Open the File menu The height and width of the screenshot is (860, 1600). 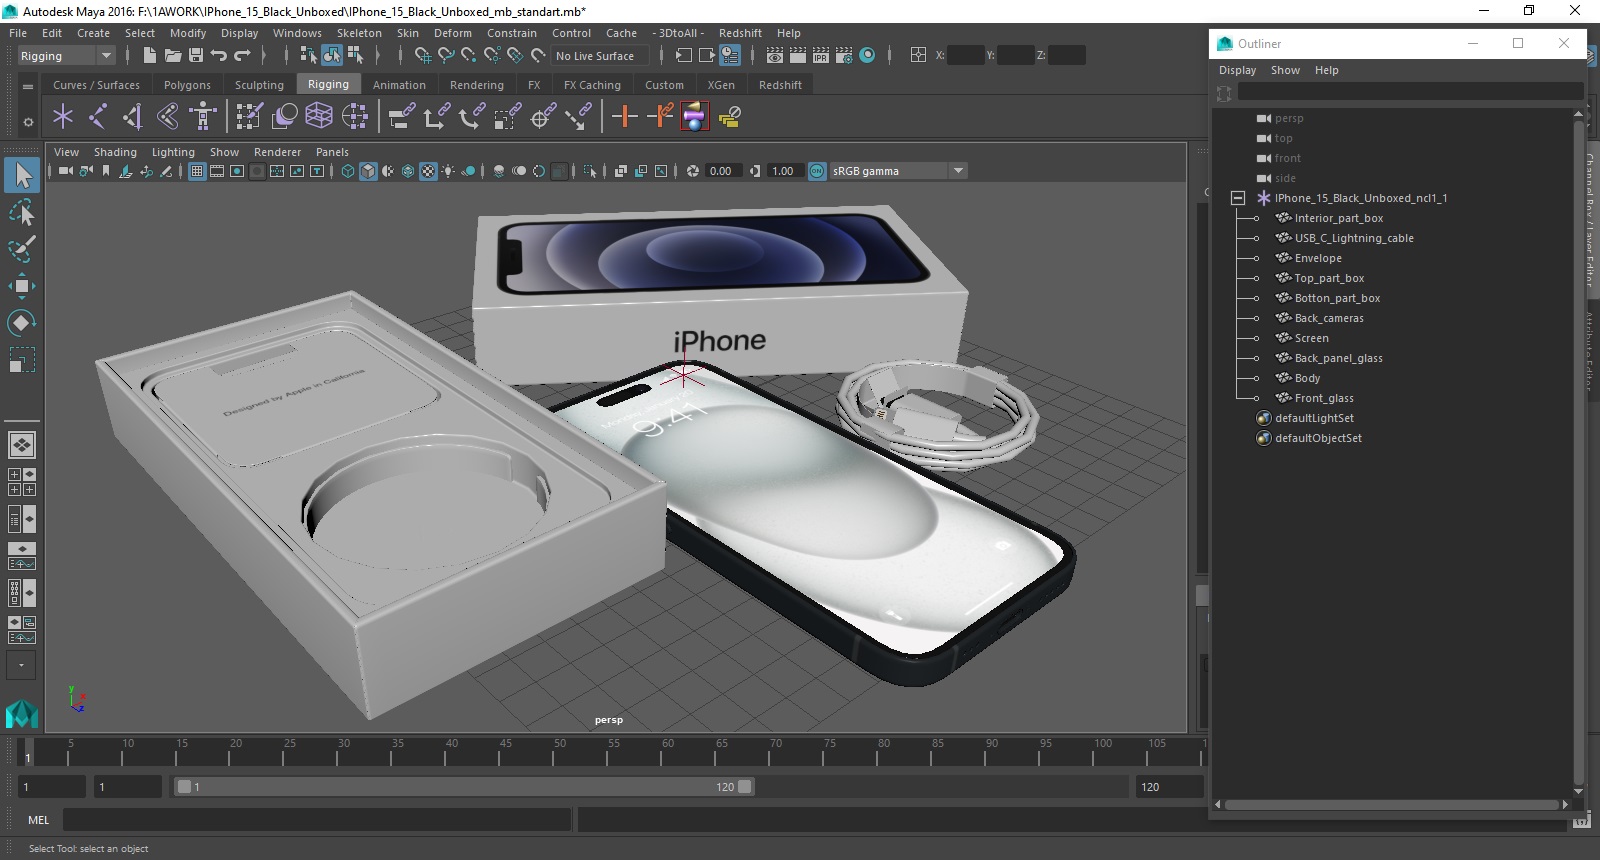click(18, 33)
